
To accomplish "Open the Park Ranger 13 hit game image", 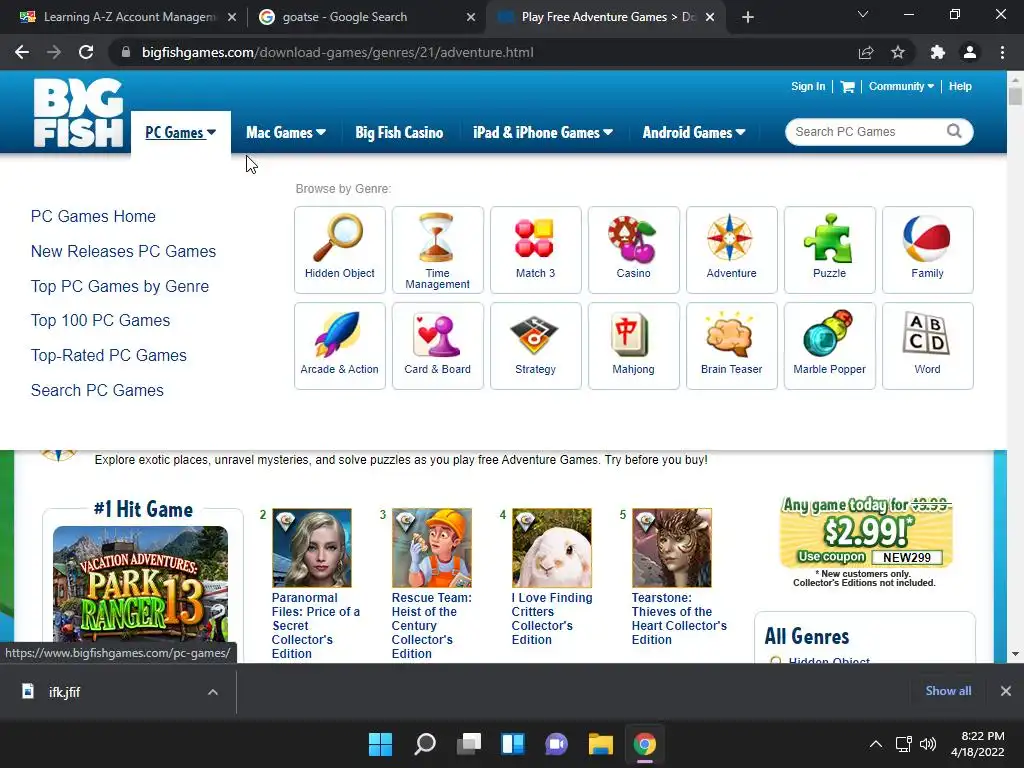I will tap(140, 584).
